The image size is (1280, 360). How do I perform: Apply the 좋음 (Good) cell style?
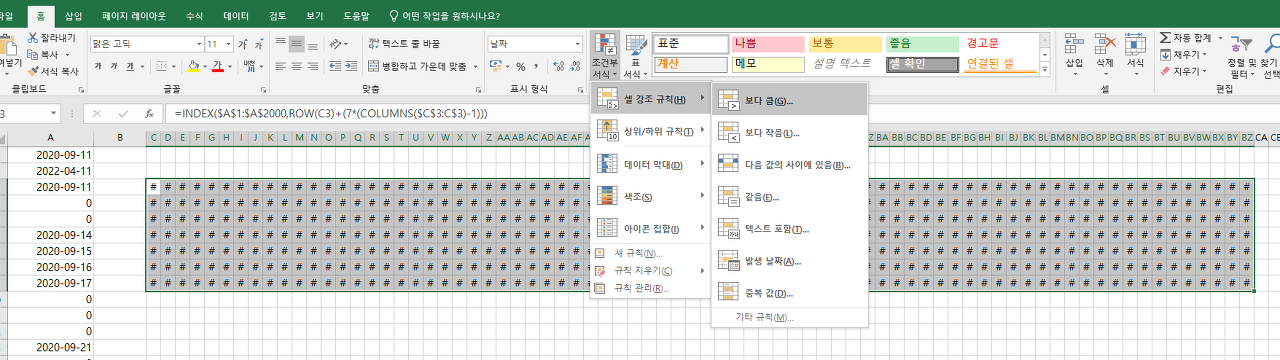click(922, 44)
